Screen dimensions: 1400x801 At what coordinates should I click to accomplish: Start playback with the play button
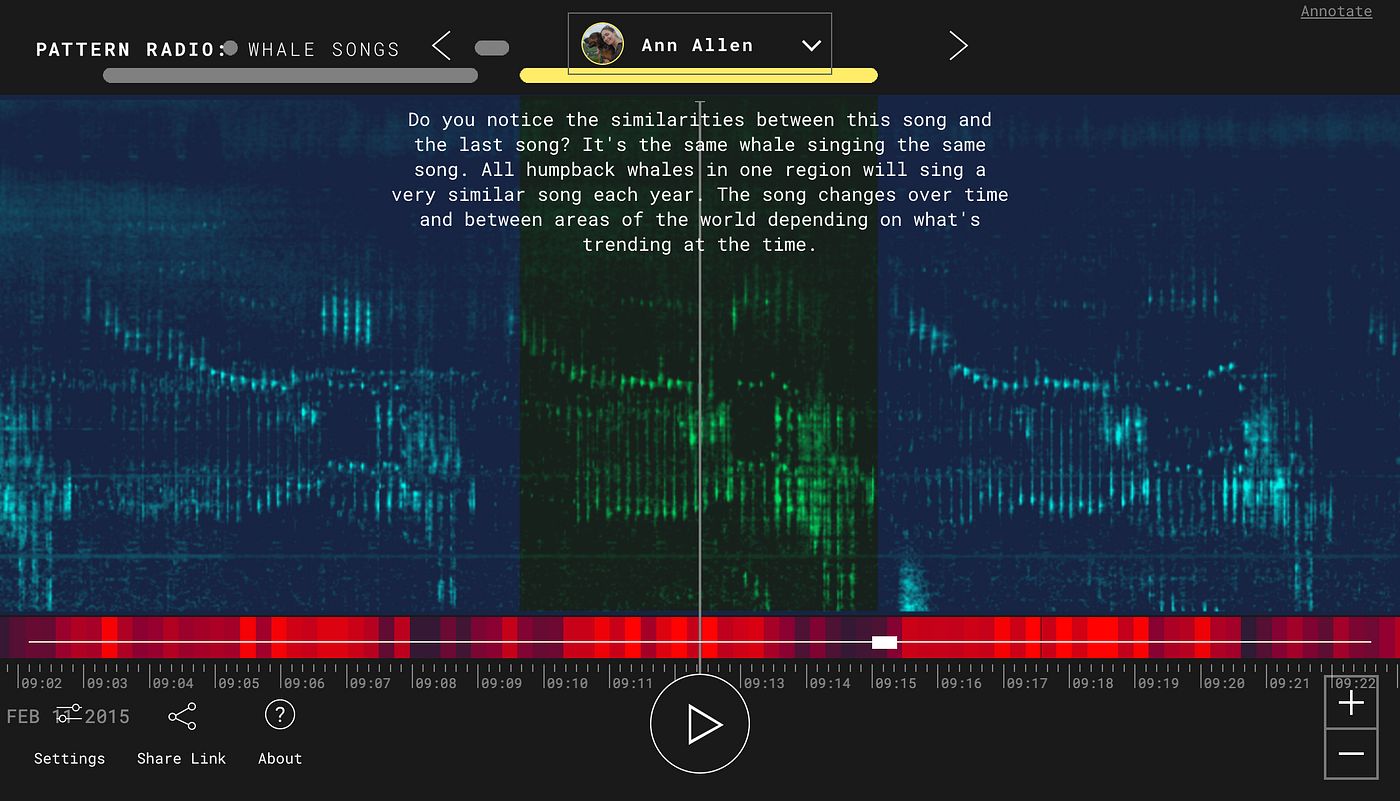700,724
